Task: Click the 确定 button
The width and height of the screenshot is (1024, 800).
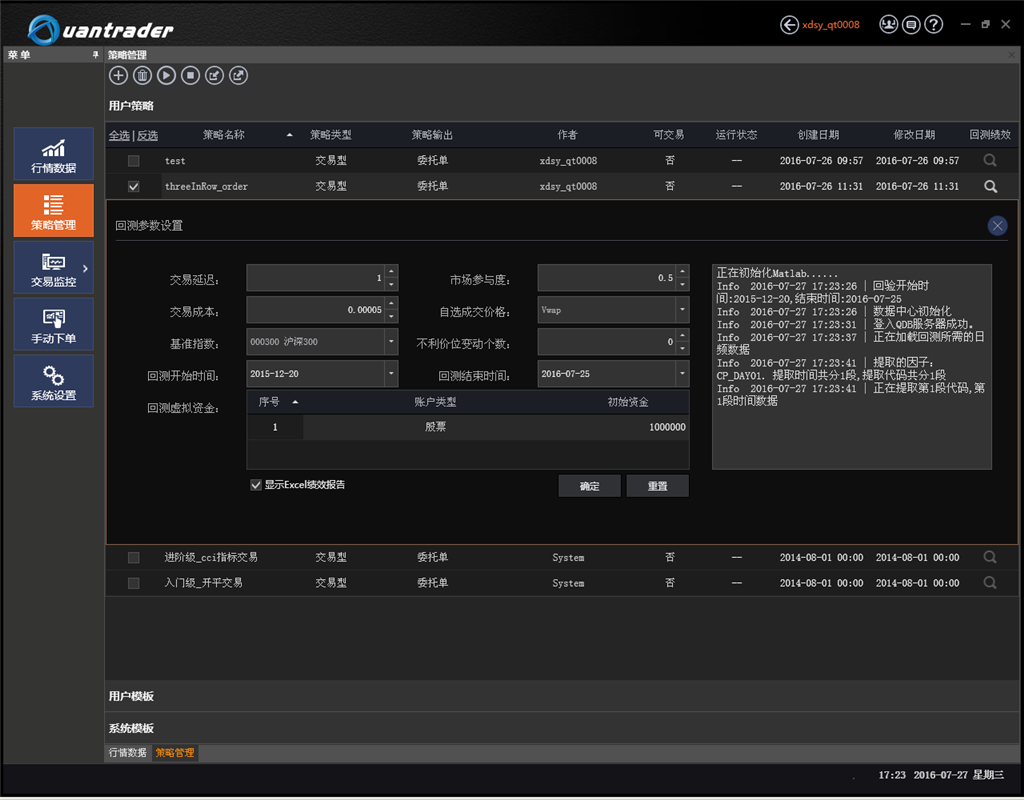Action: (590, 486)
